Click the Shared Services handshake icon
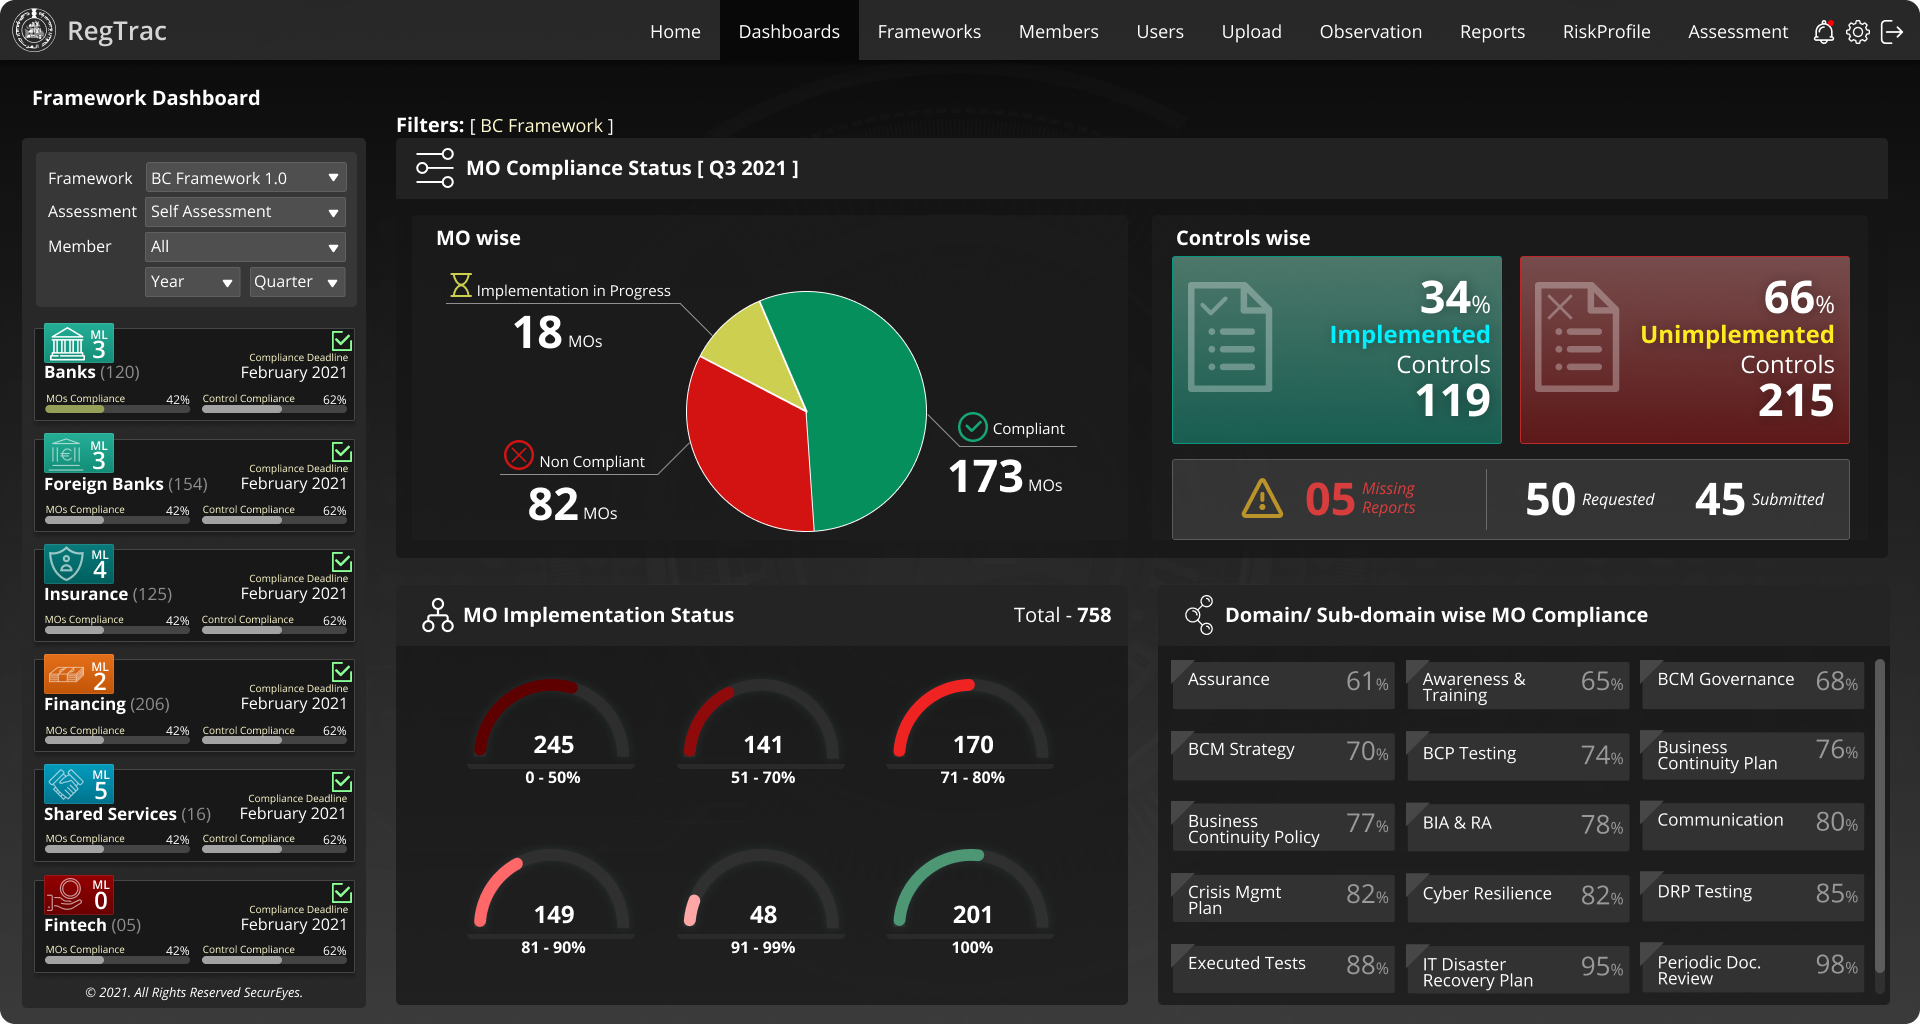 pos(67,785)
